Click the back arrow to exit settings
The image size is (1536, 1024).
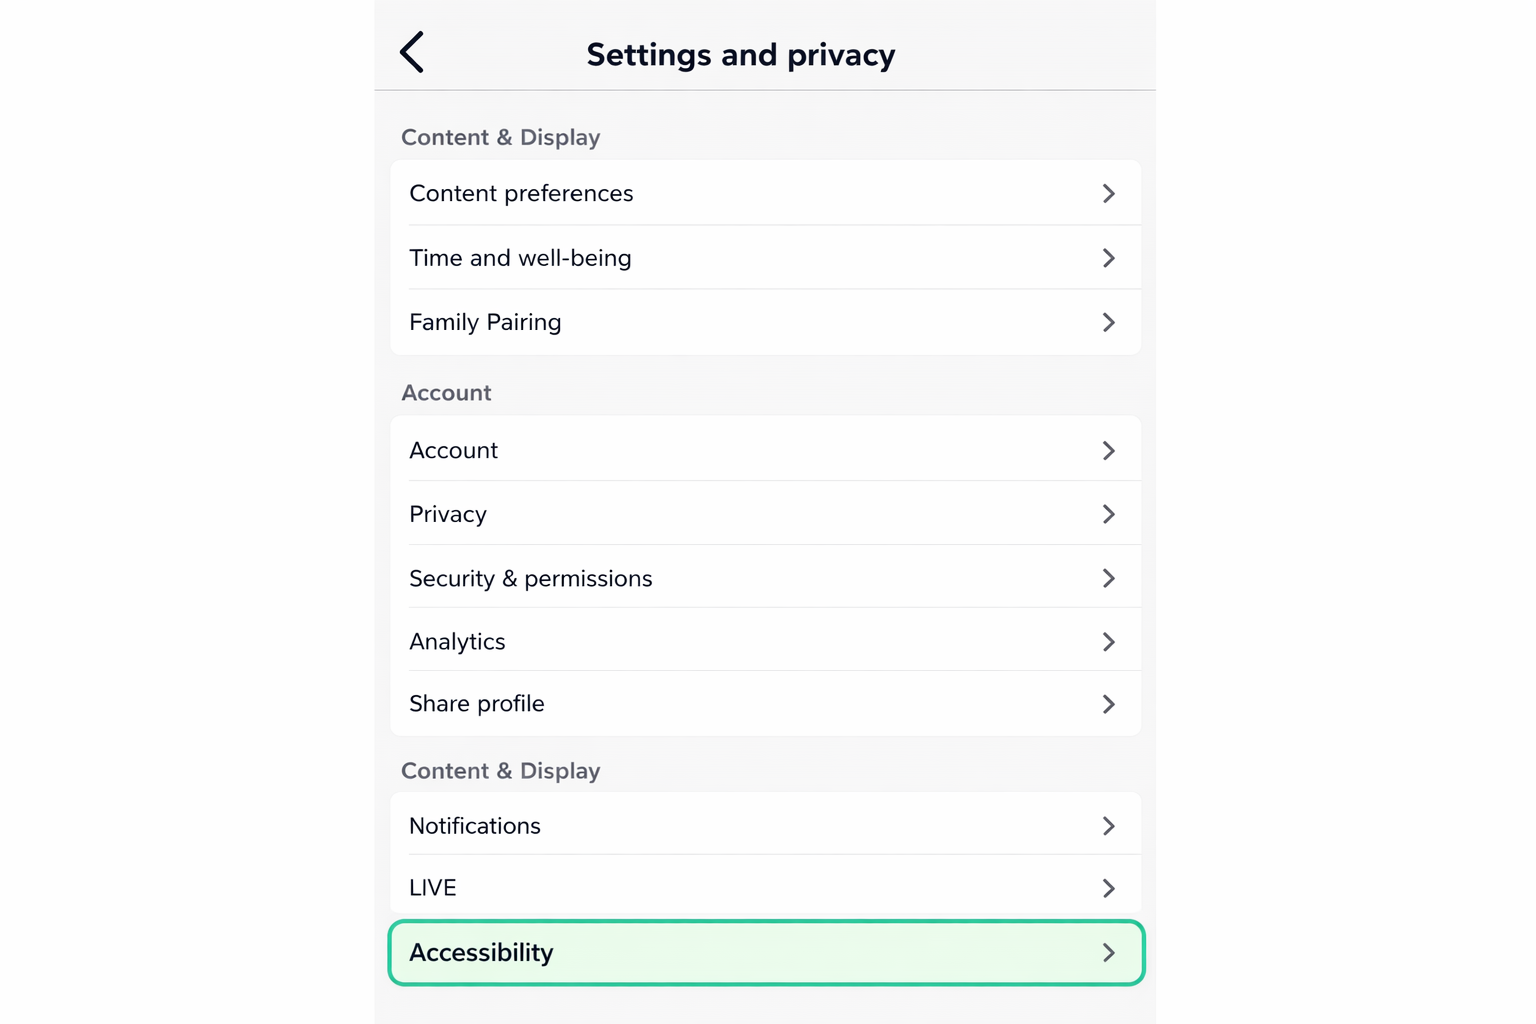point(412,52)
